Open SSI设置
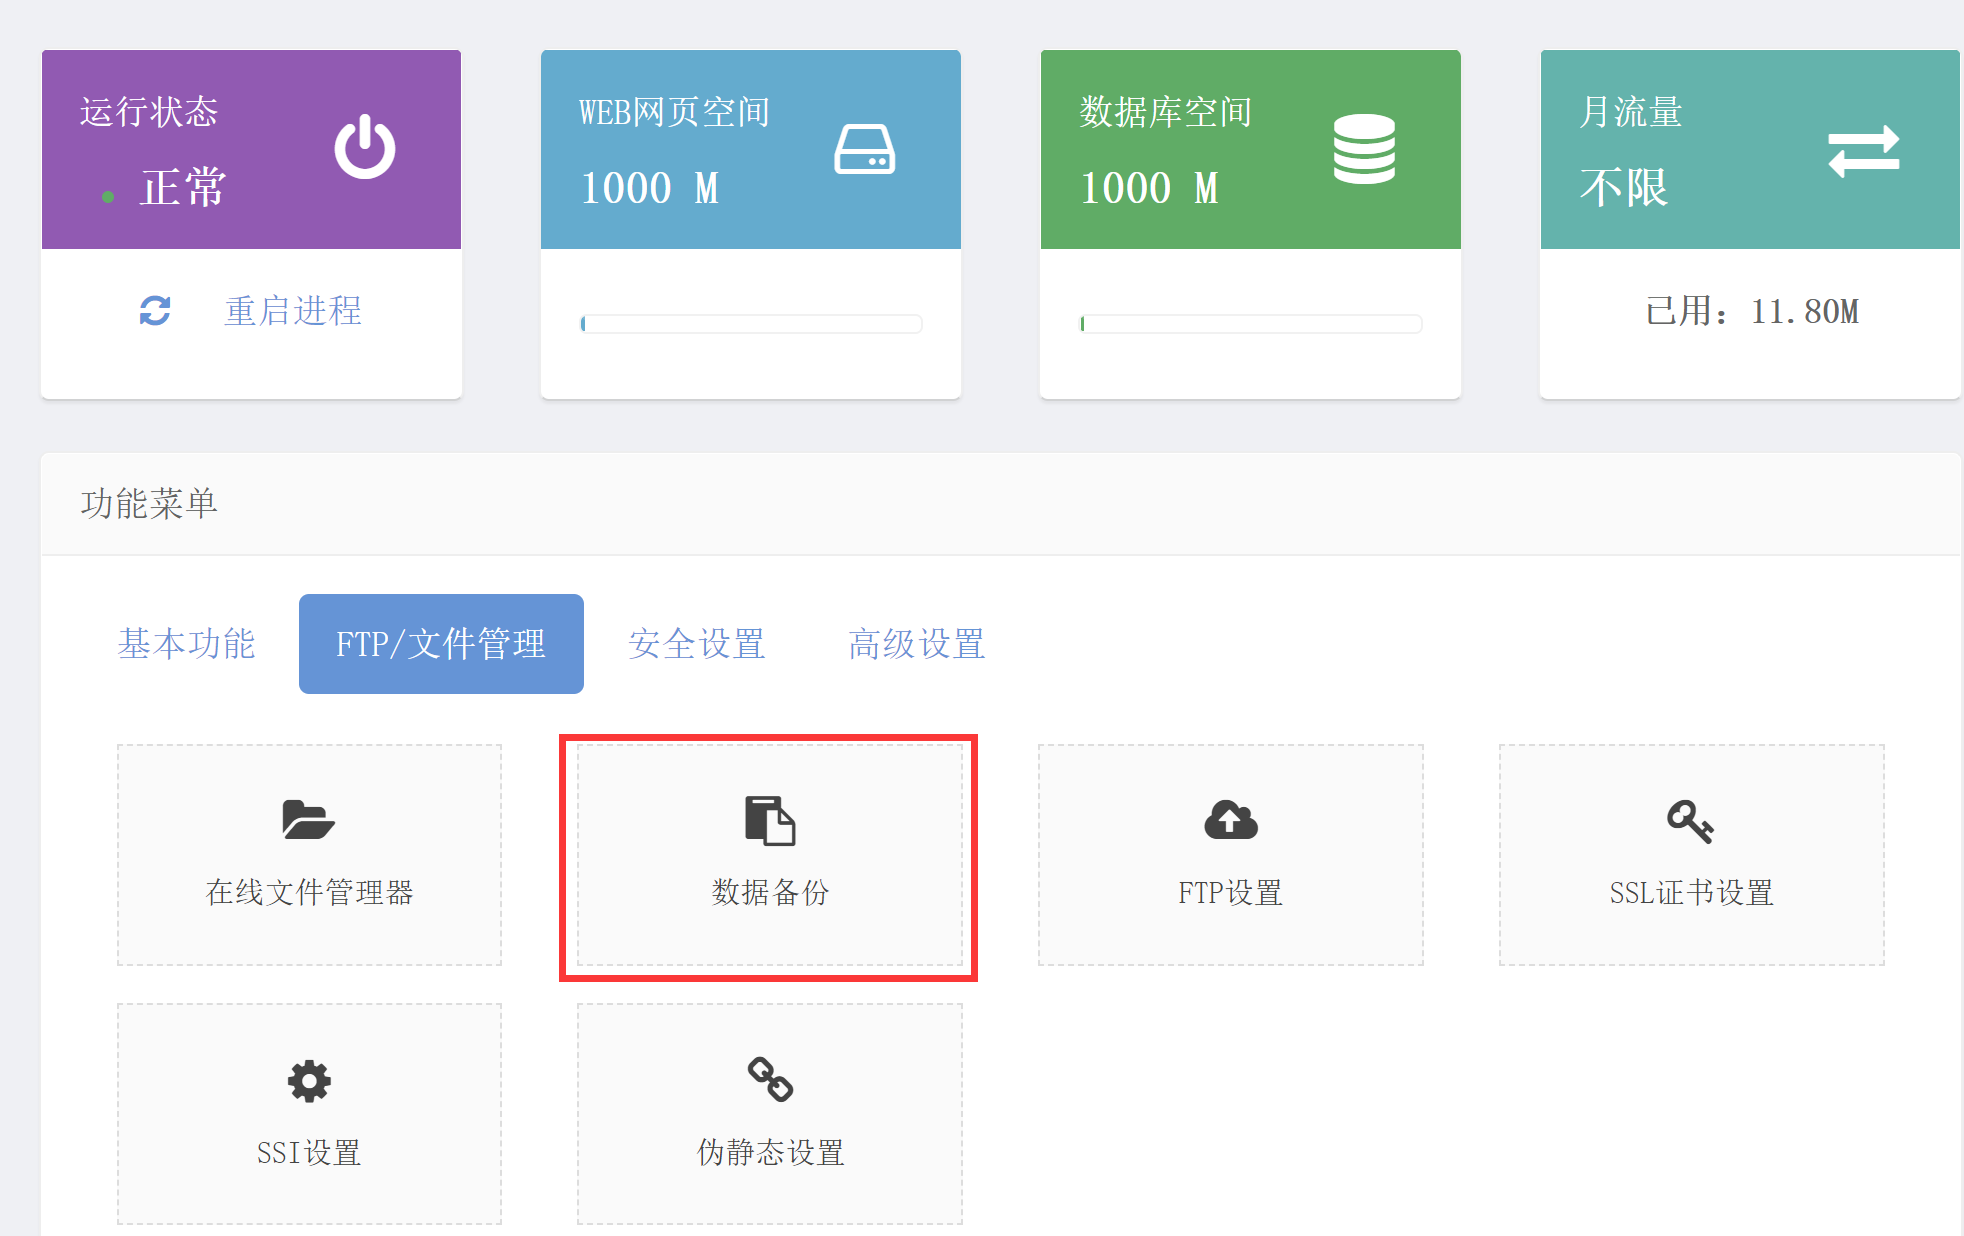Image resolution: width=1964 pixels, height=1236 pixels. click(x=309, y=1114)
